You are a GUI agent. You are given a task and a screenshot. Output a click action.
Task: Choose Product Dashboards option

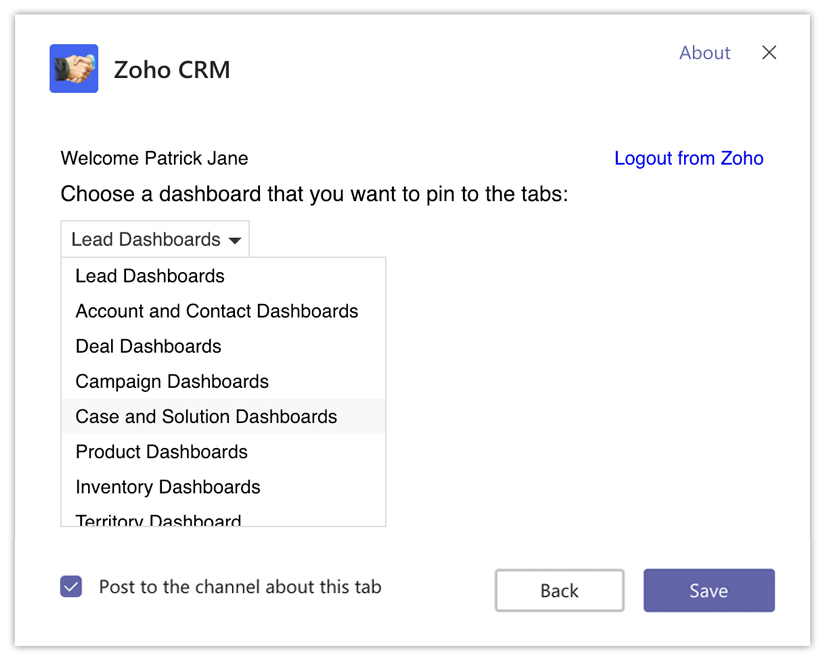click(223, 452)
